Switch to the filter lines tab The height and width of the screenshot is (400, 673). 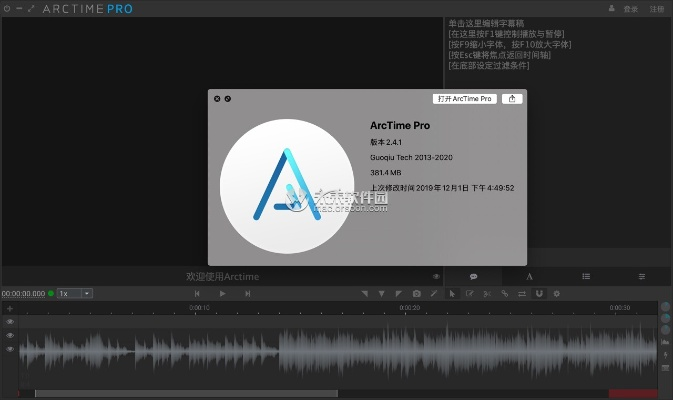point(642,277)
